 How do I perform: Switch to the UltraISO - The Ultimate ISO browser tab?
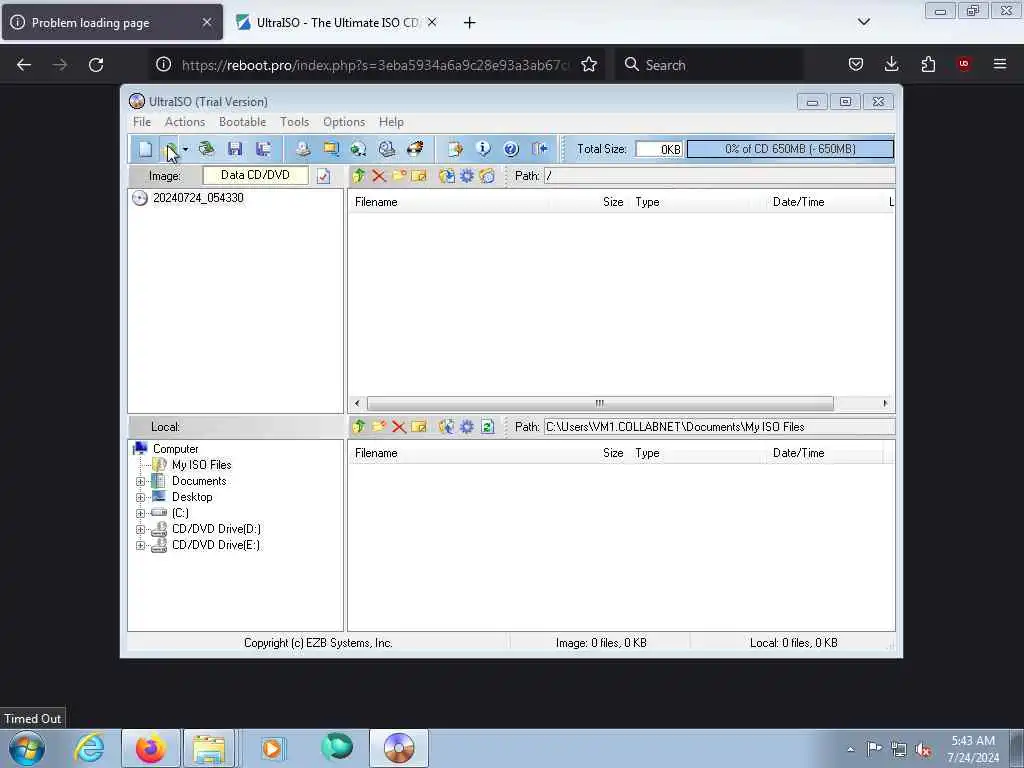point(337,22)
